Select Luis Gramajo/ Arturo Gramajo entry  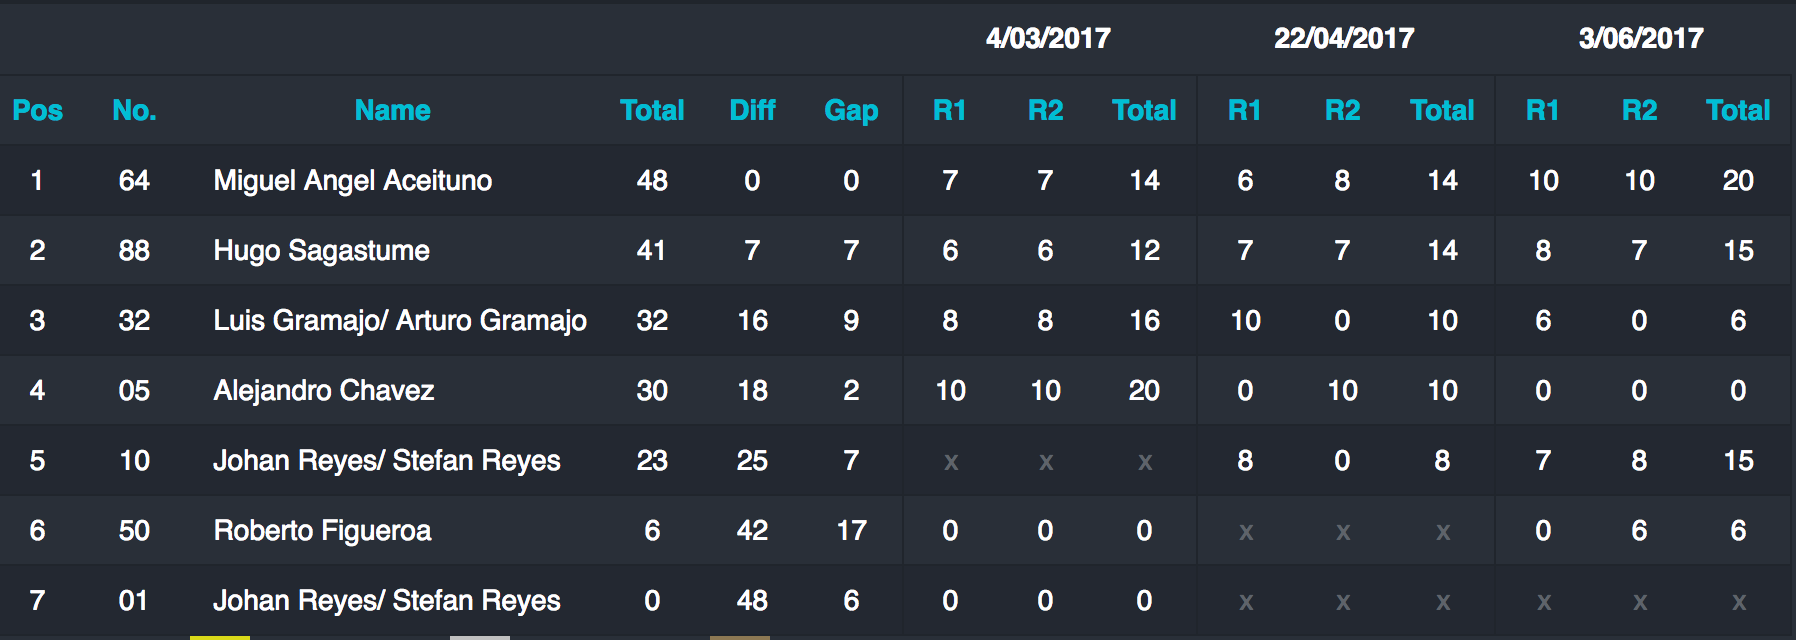400,320
